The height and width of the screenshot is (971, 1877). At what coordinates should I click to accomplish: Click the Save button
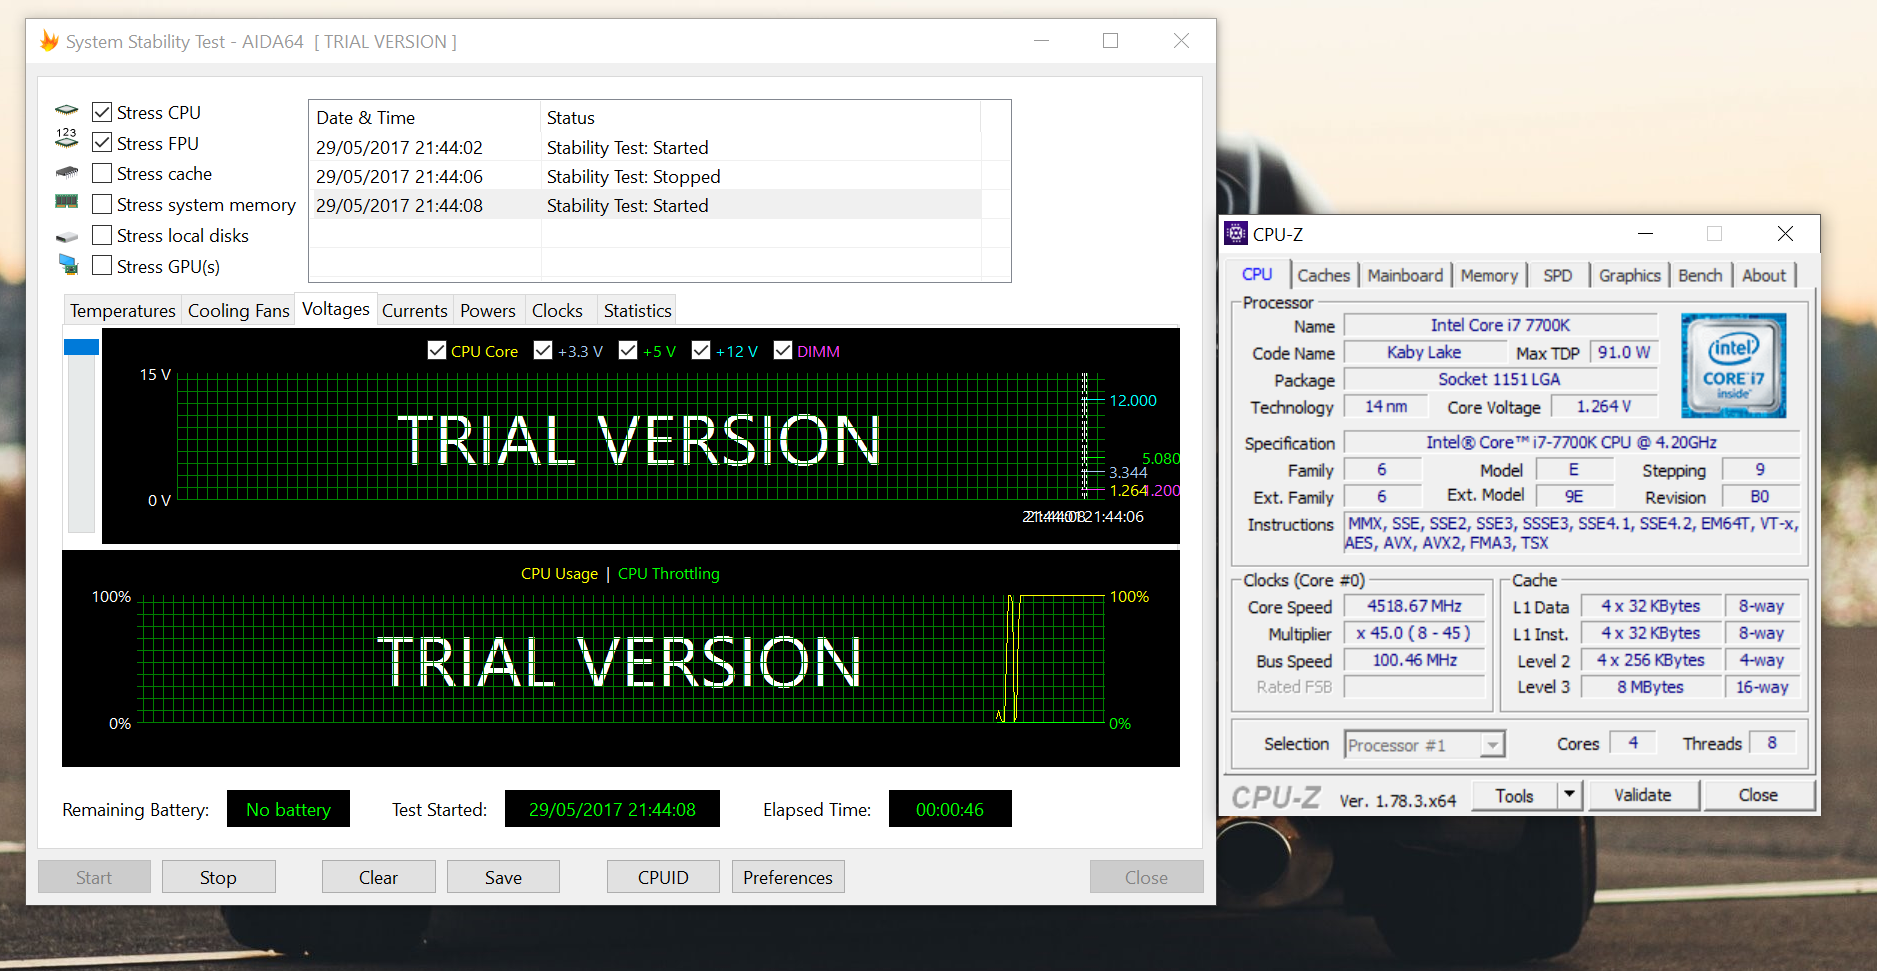point(503,877)
